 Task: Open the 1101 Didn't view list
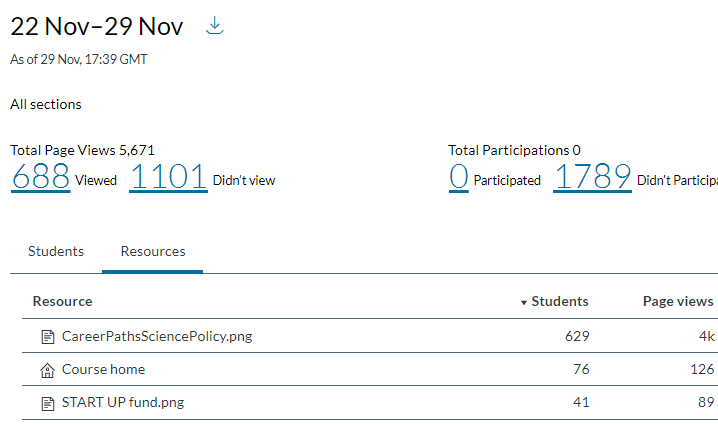coord(168,177)
